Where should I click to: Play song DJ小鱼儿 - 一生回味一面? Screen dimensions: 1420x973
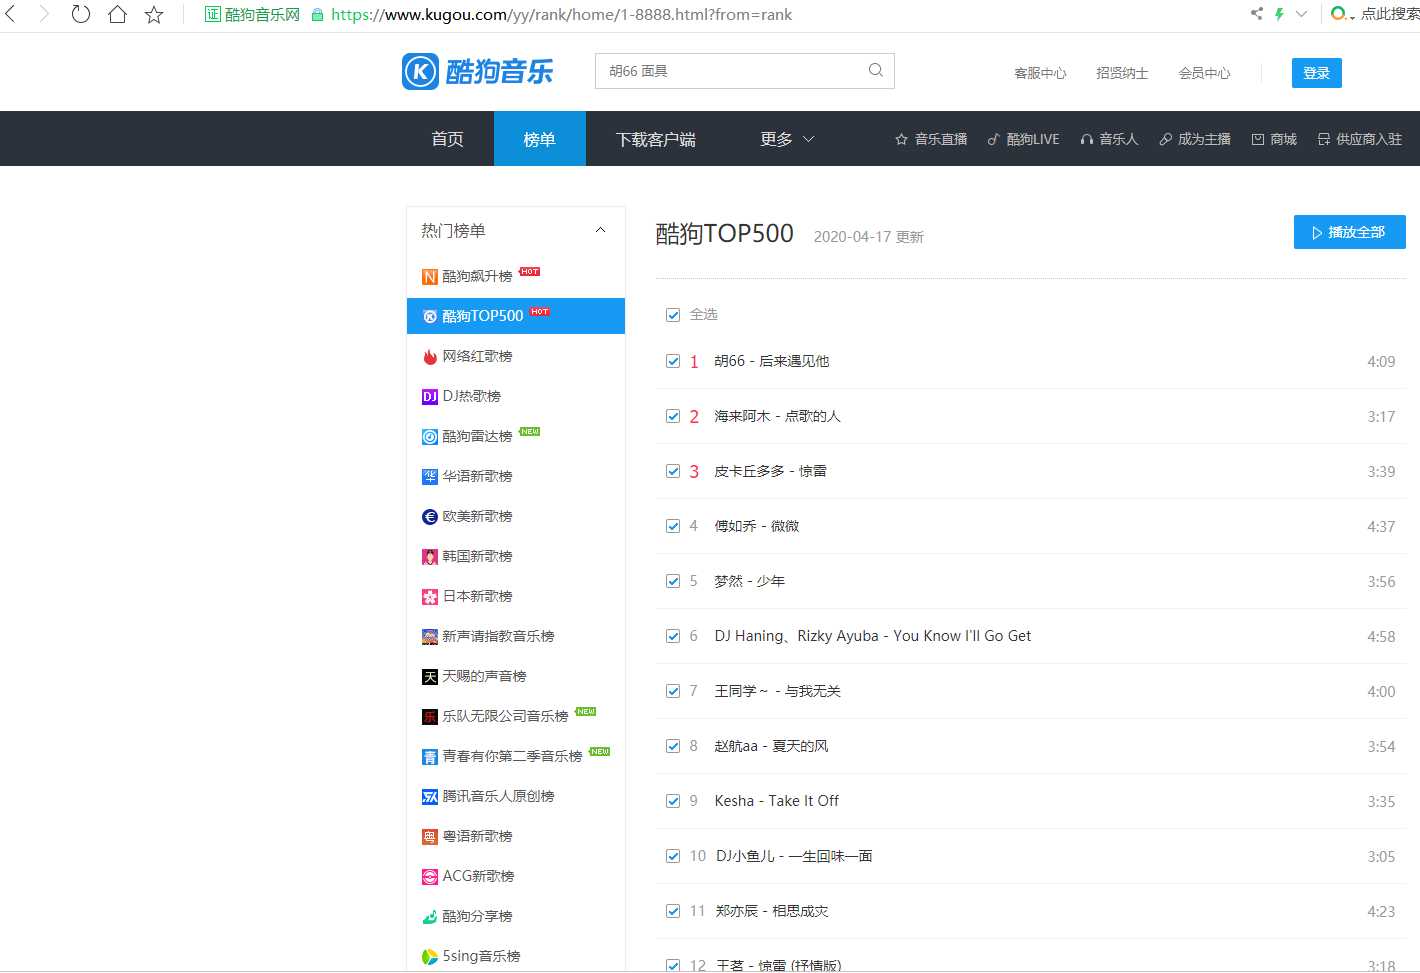point(794,856)
